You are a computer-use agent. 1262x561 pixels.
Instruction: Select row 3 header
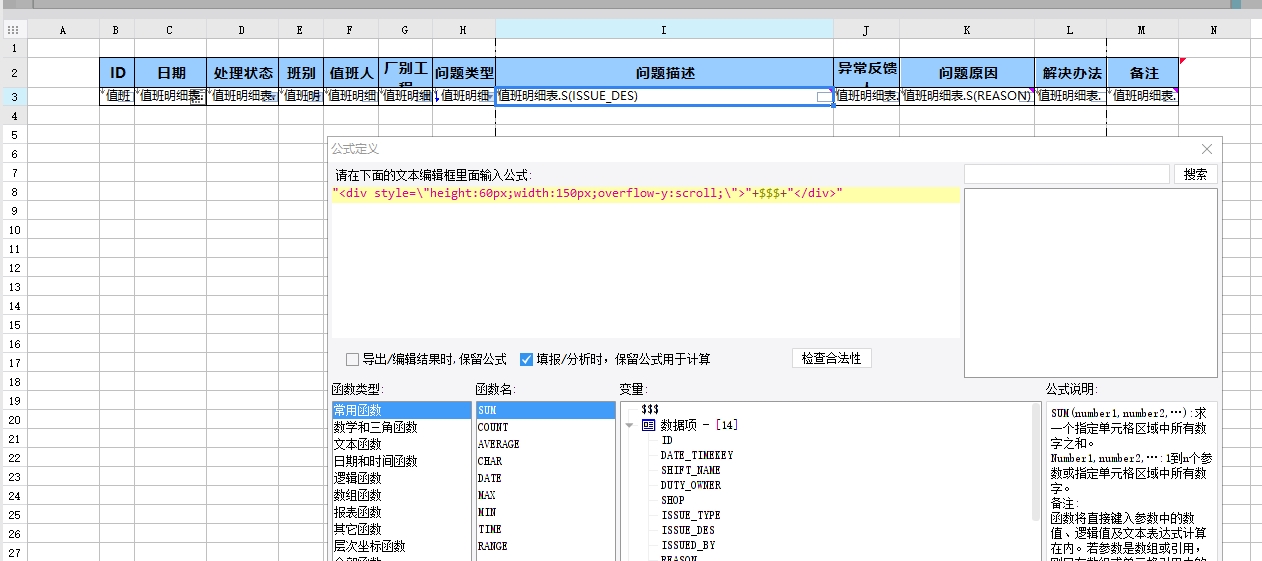click(13, 97)
